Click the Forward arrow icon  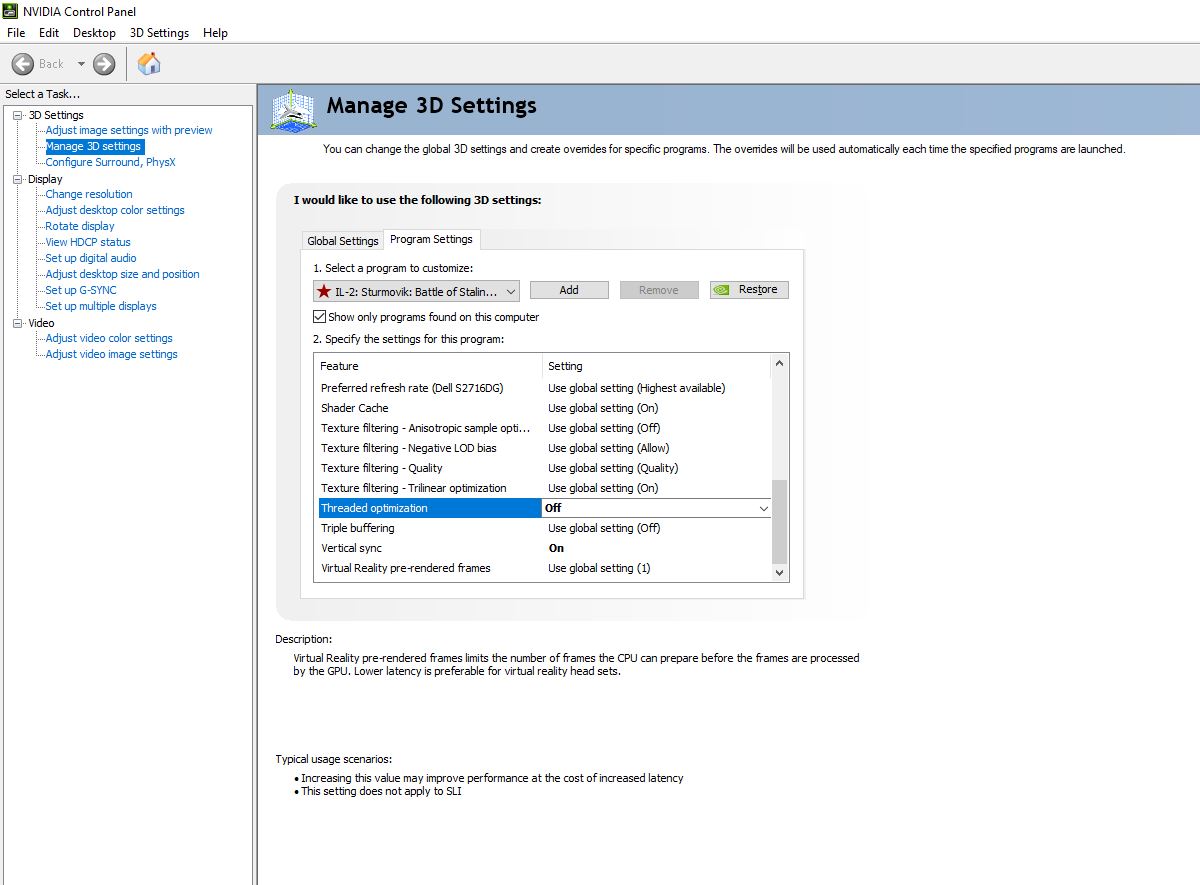click(104, 64)
